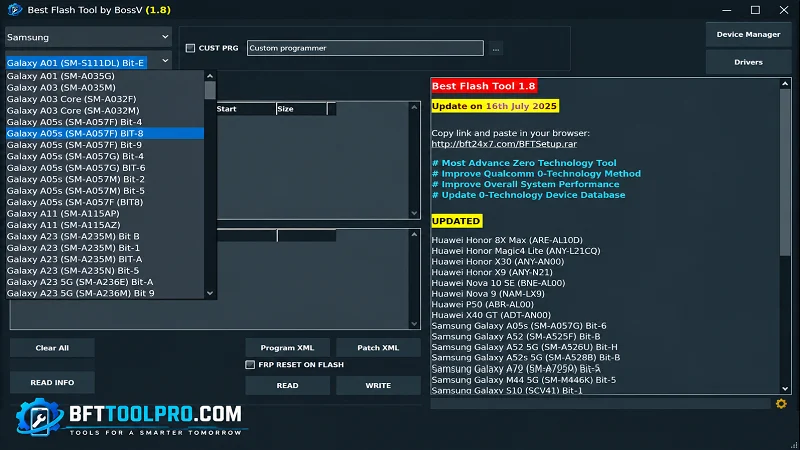This screenshot has height=450, width=800.
Task: Select Galaxy A03 (SM-A035M) from list
Action: pos(105,87)
